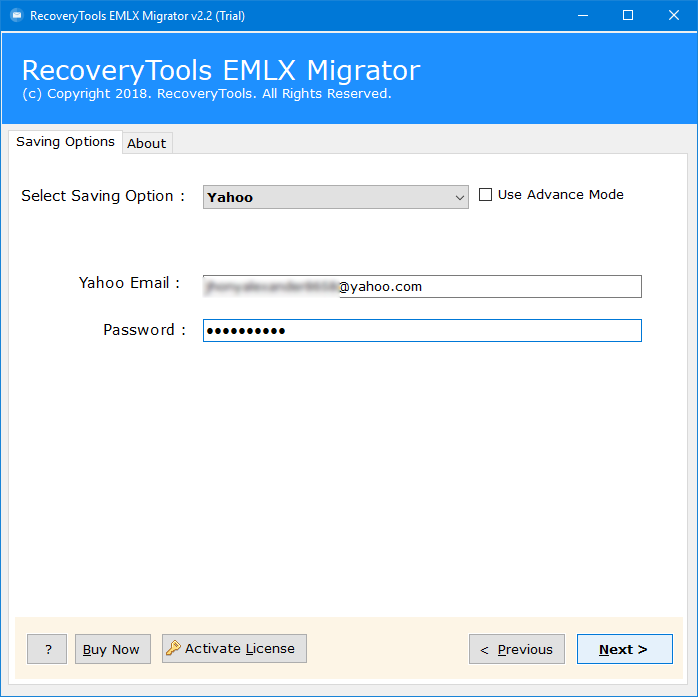Image resolution: width=698 pixels, height=697 pixels.
Task: Click the 'Yahoo Email :' label
Action: click(x=130, y=283)
